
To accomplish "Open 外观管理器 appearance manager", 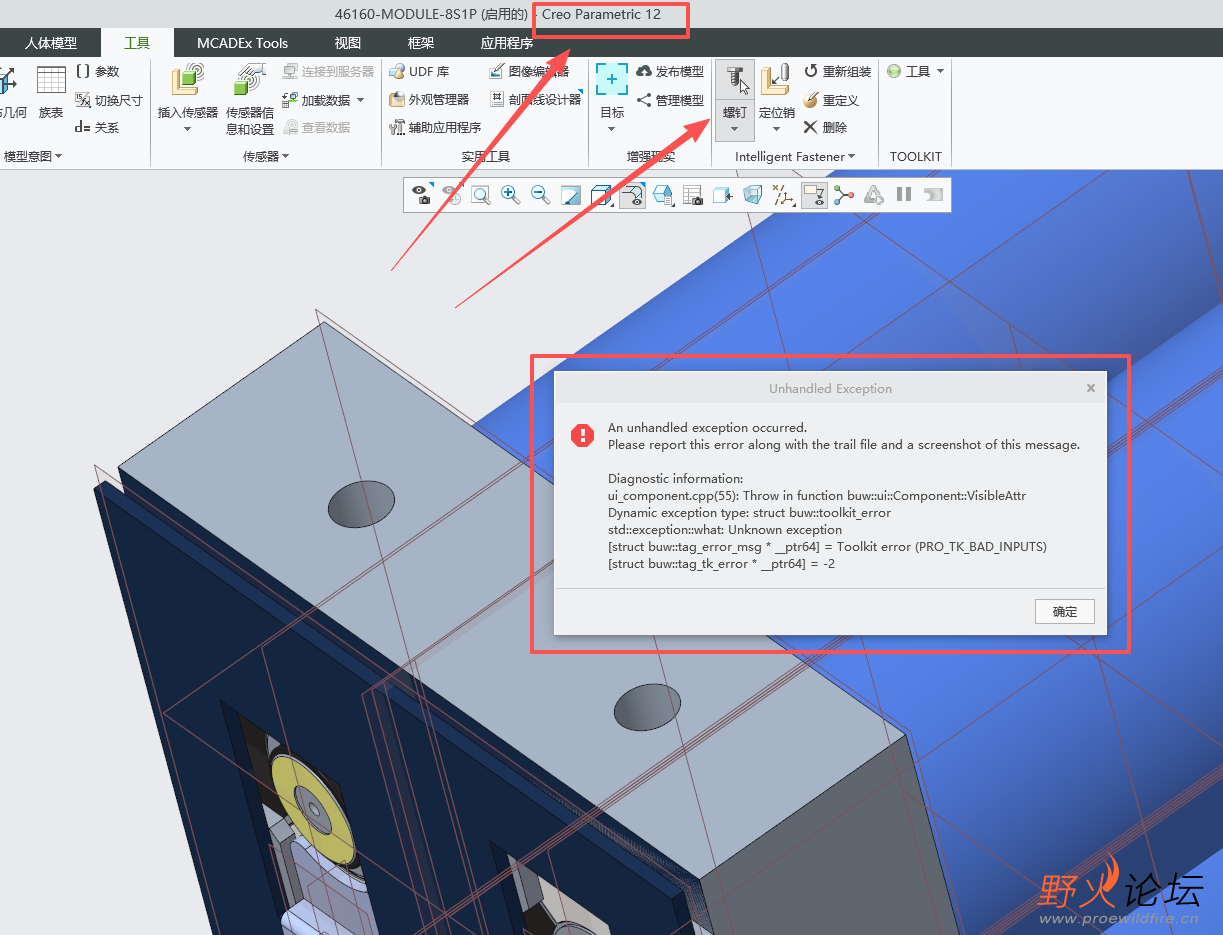I will (429, 100).
